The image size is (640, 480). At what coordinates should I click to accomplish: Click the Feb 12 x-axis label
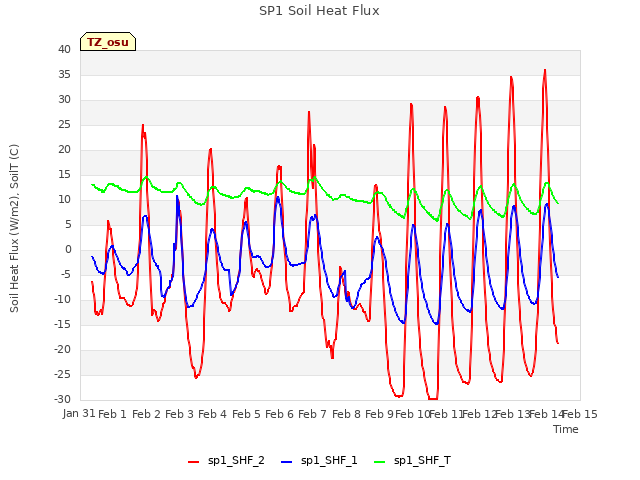479,414
